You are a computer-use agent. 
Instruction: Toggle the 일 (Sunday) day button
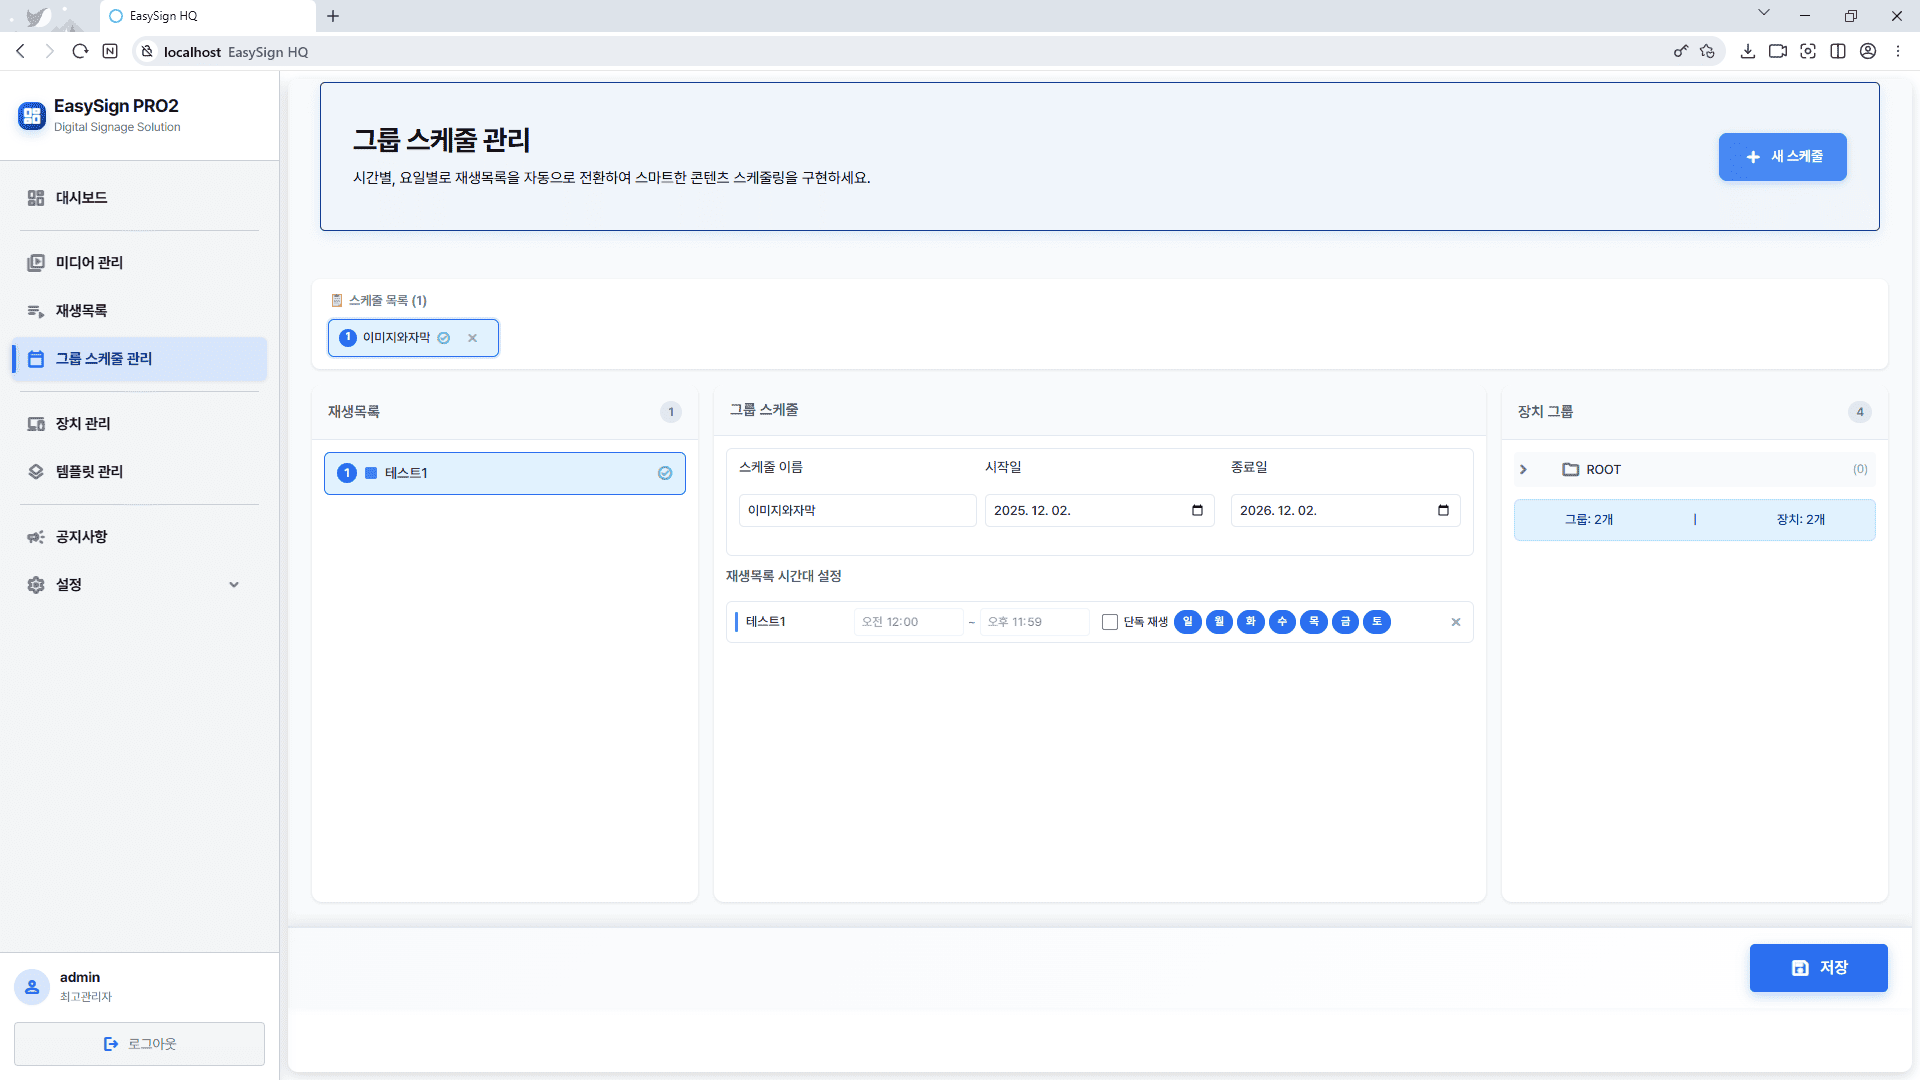click(1188, 622)
